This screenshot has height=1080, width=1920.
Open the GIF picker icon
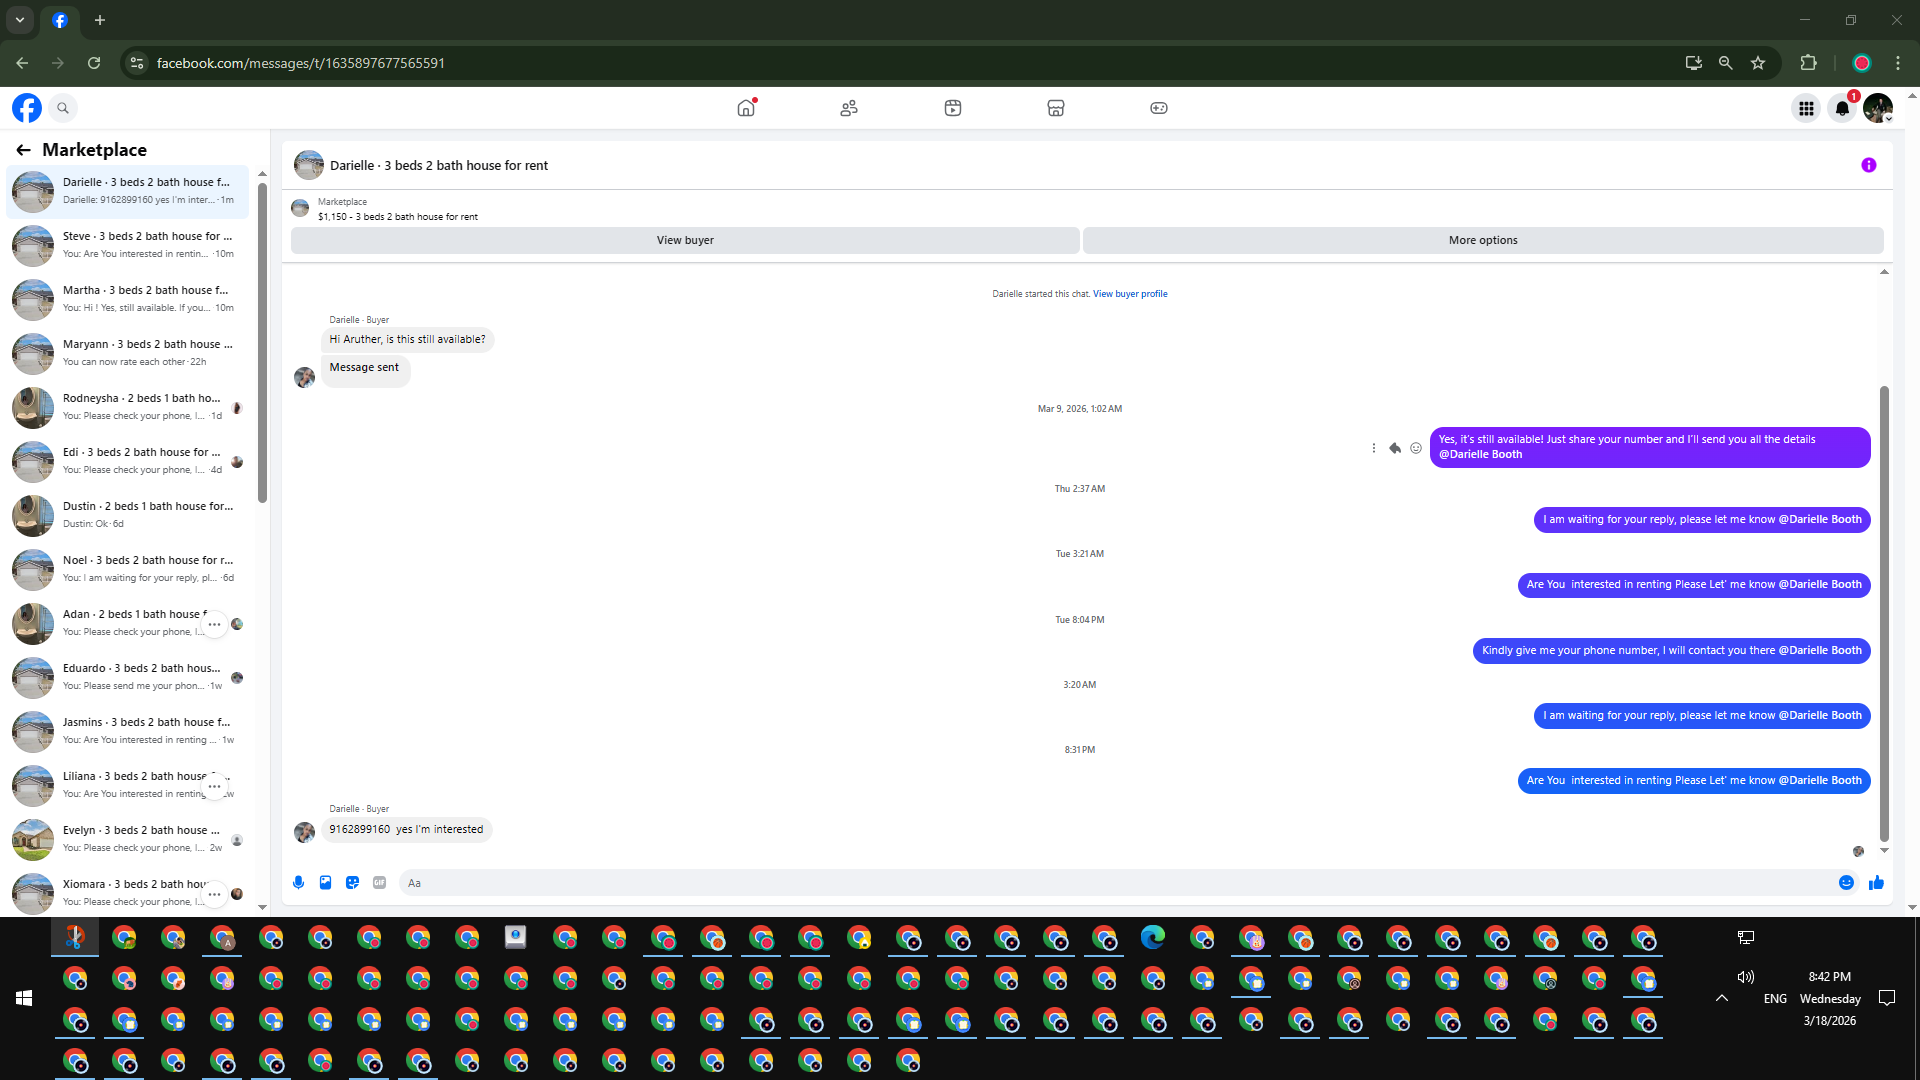[379, 882]
